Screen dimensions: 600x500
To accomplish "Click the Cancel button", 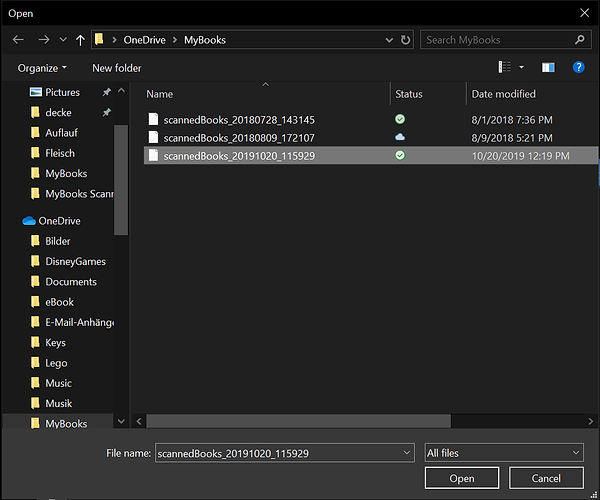I will pyautogui.click(x=546, y=478).
